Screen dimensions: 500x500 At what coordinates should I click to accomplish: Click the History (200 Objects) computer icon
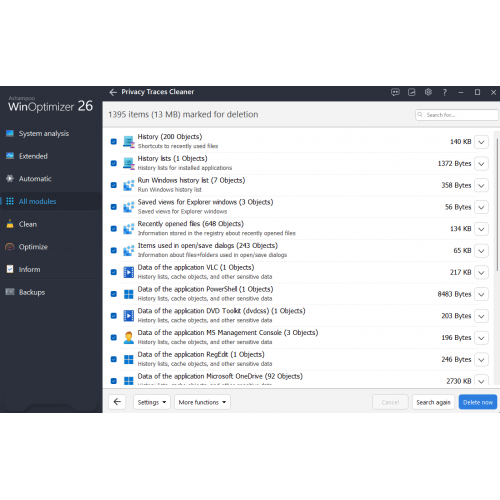click(x=128, y=142)
